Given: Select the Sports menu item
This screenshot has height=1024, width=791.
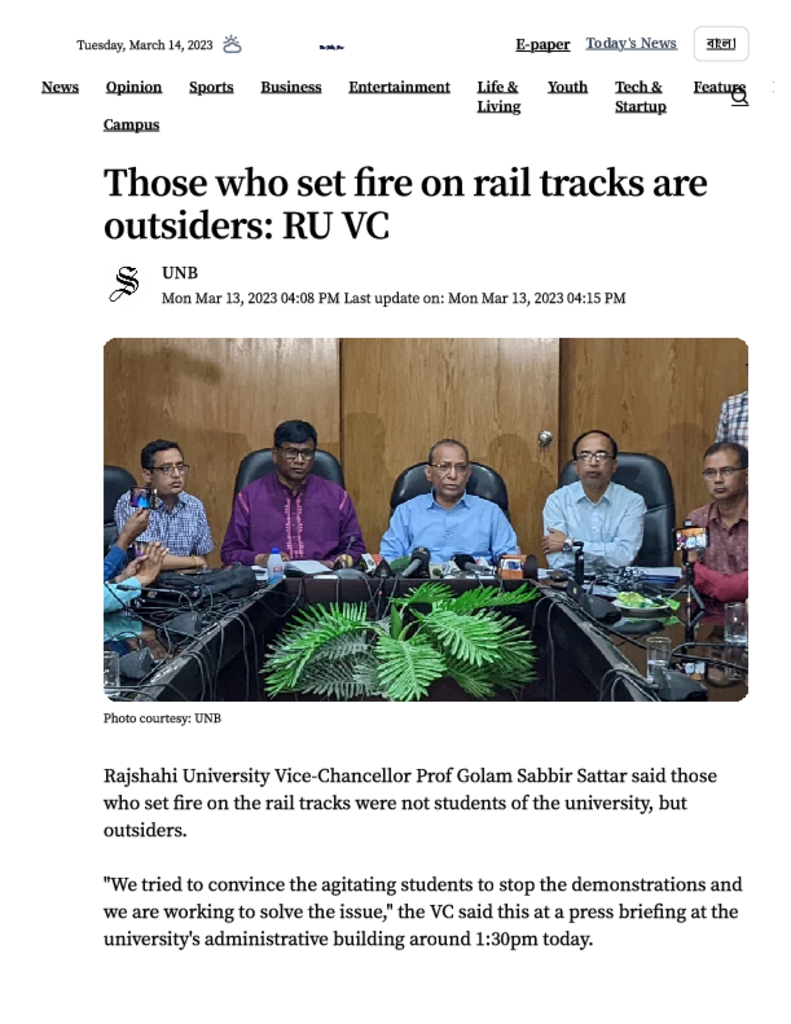Looking at the screenshot, I should pyautogui.click(x=211, y=87).
